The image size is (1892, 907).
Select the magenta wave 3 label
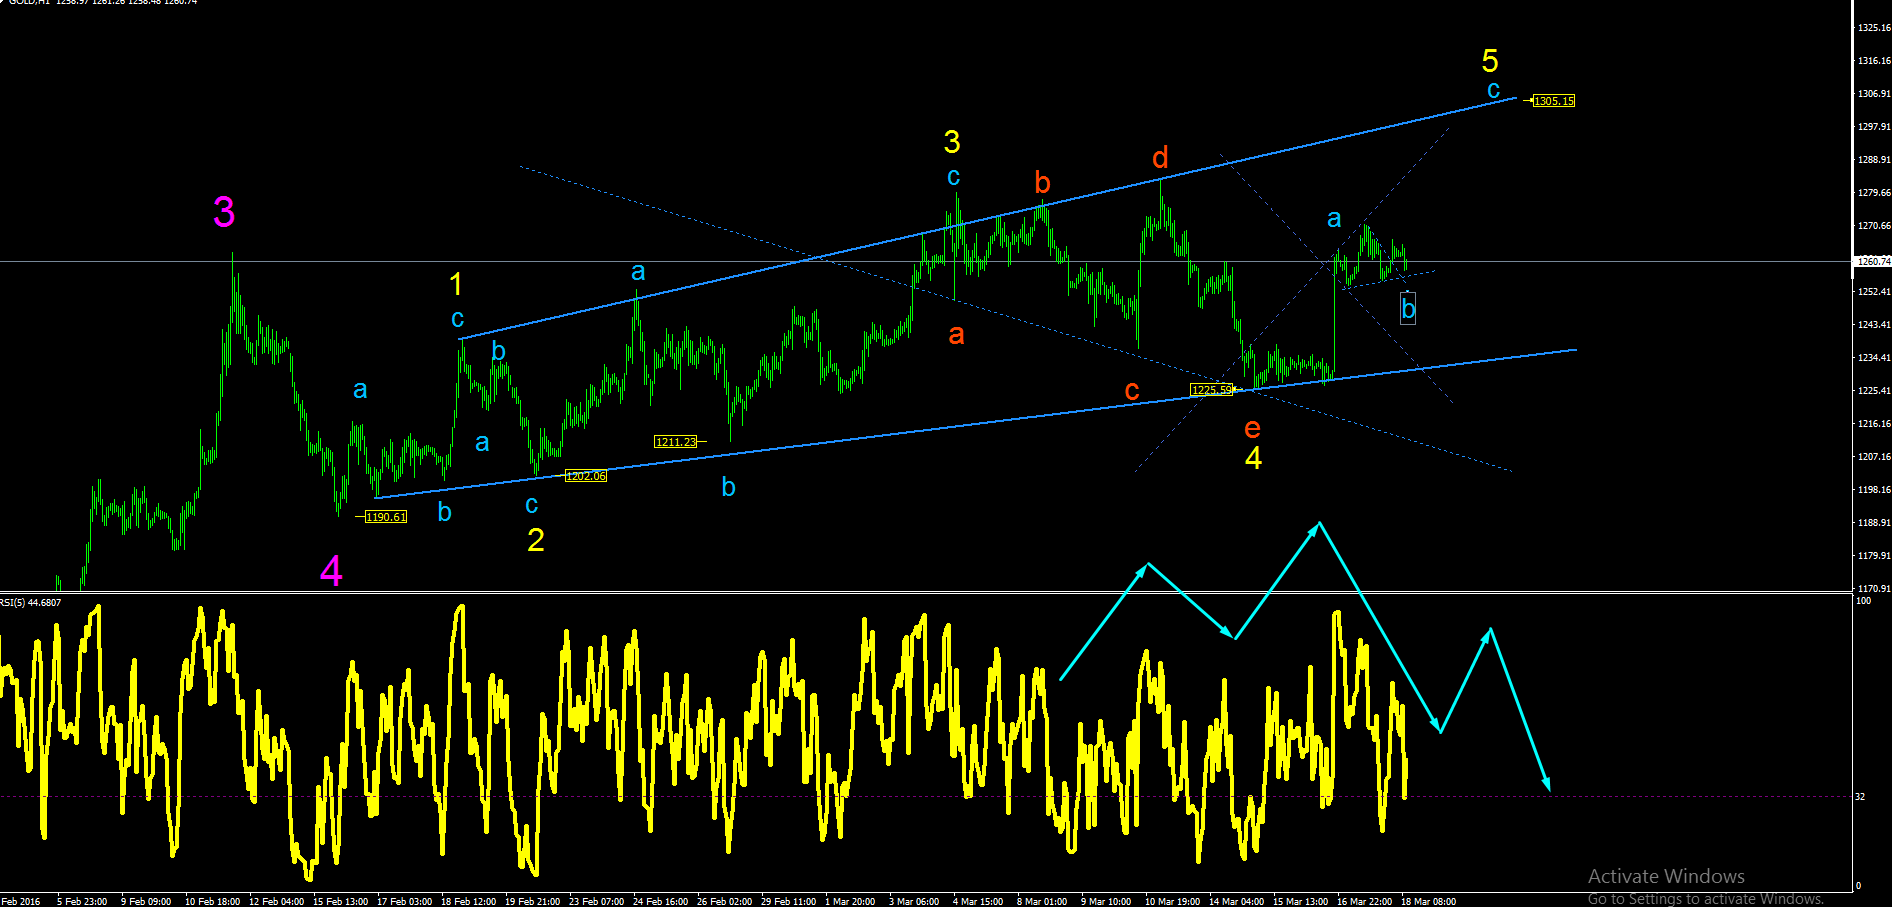pos(224,212)
